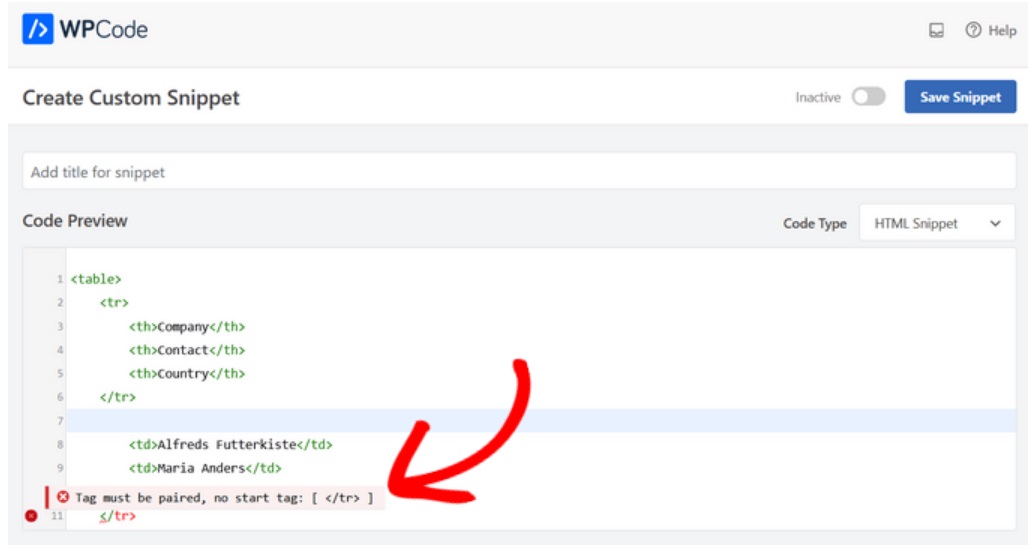This screenshot has height=548, width=1032.
Task: Click line number 2 in the gutter
Action: (60, 303)
